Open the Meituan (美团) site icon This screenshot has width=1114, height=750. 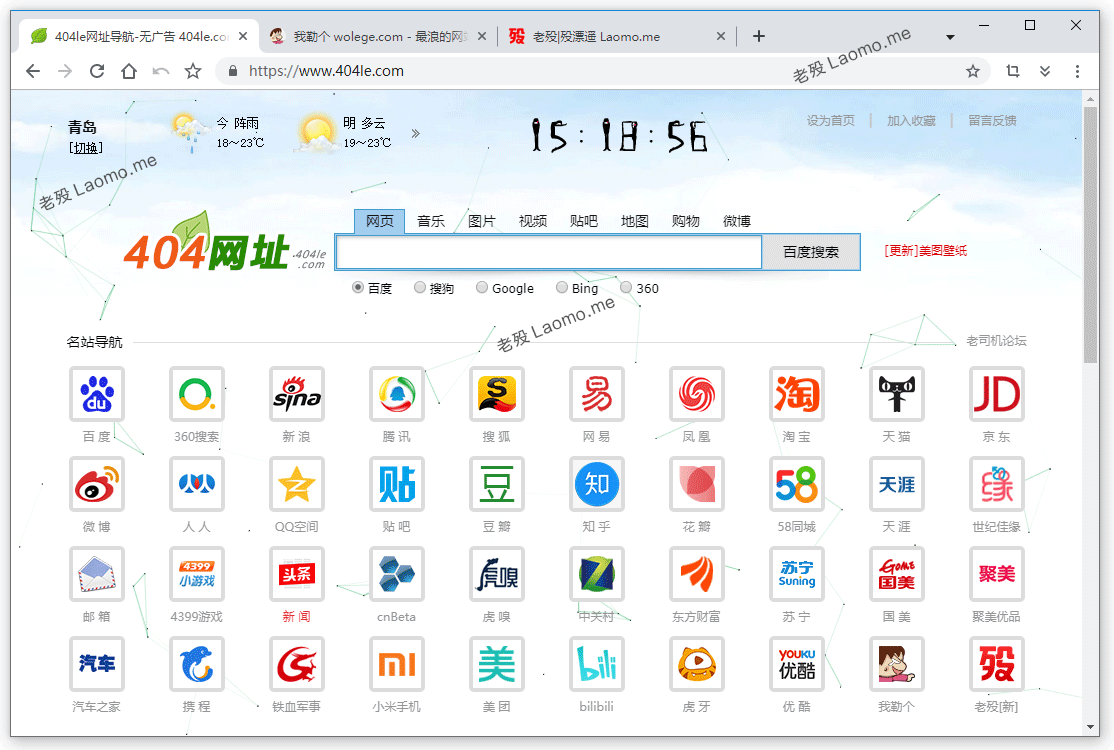pyautogui.click(x=497, y=665)
